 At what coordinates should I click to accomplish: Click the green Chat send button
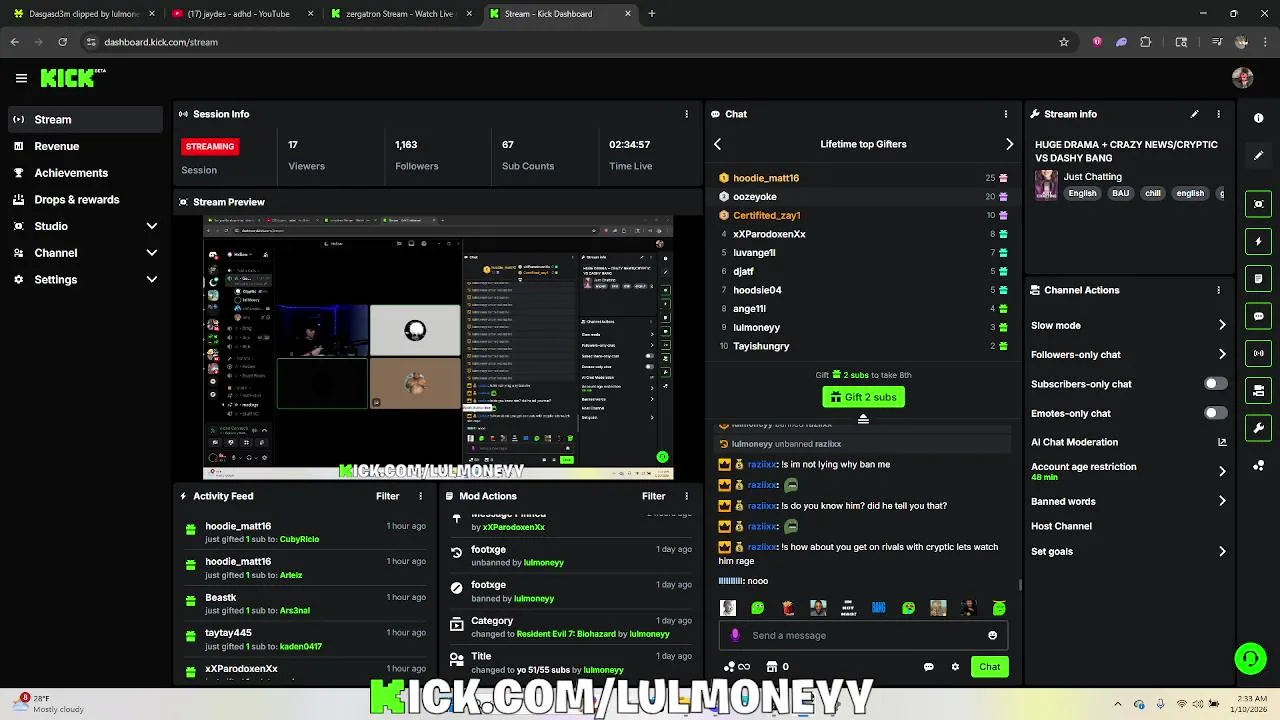[989, 667]
